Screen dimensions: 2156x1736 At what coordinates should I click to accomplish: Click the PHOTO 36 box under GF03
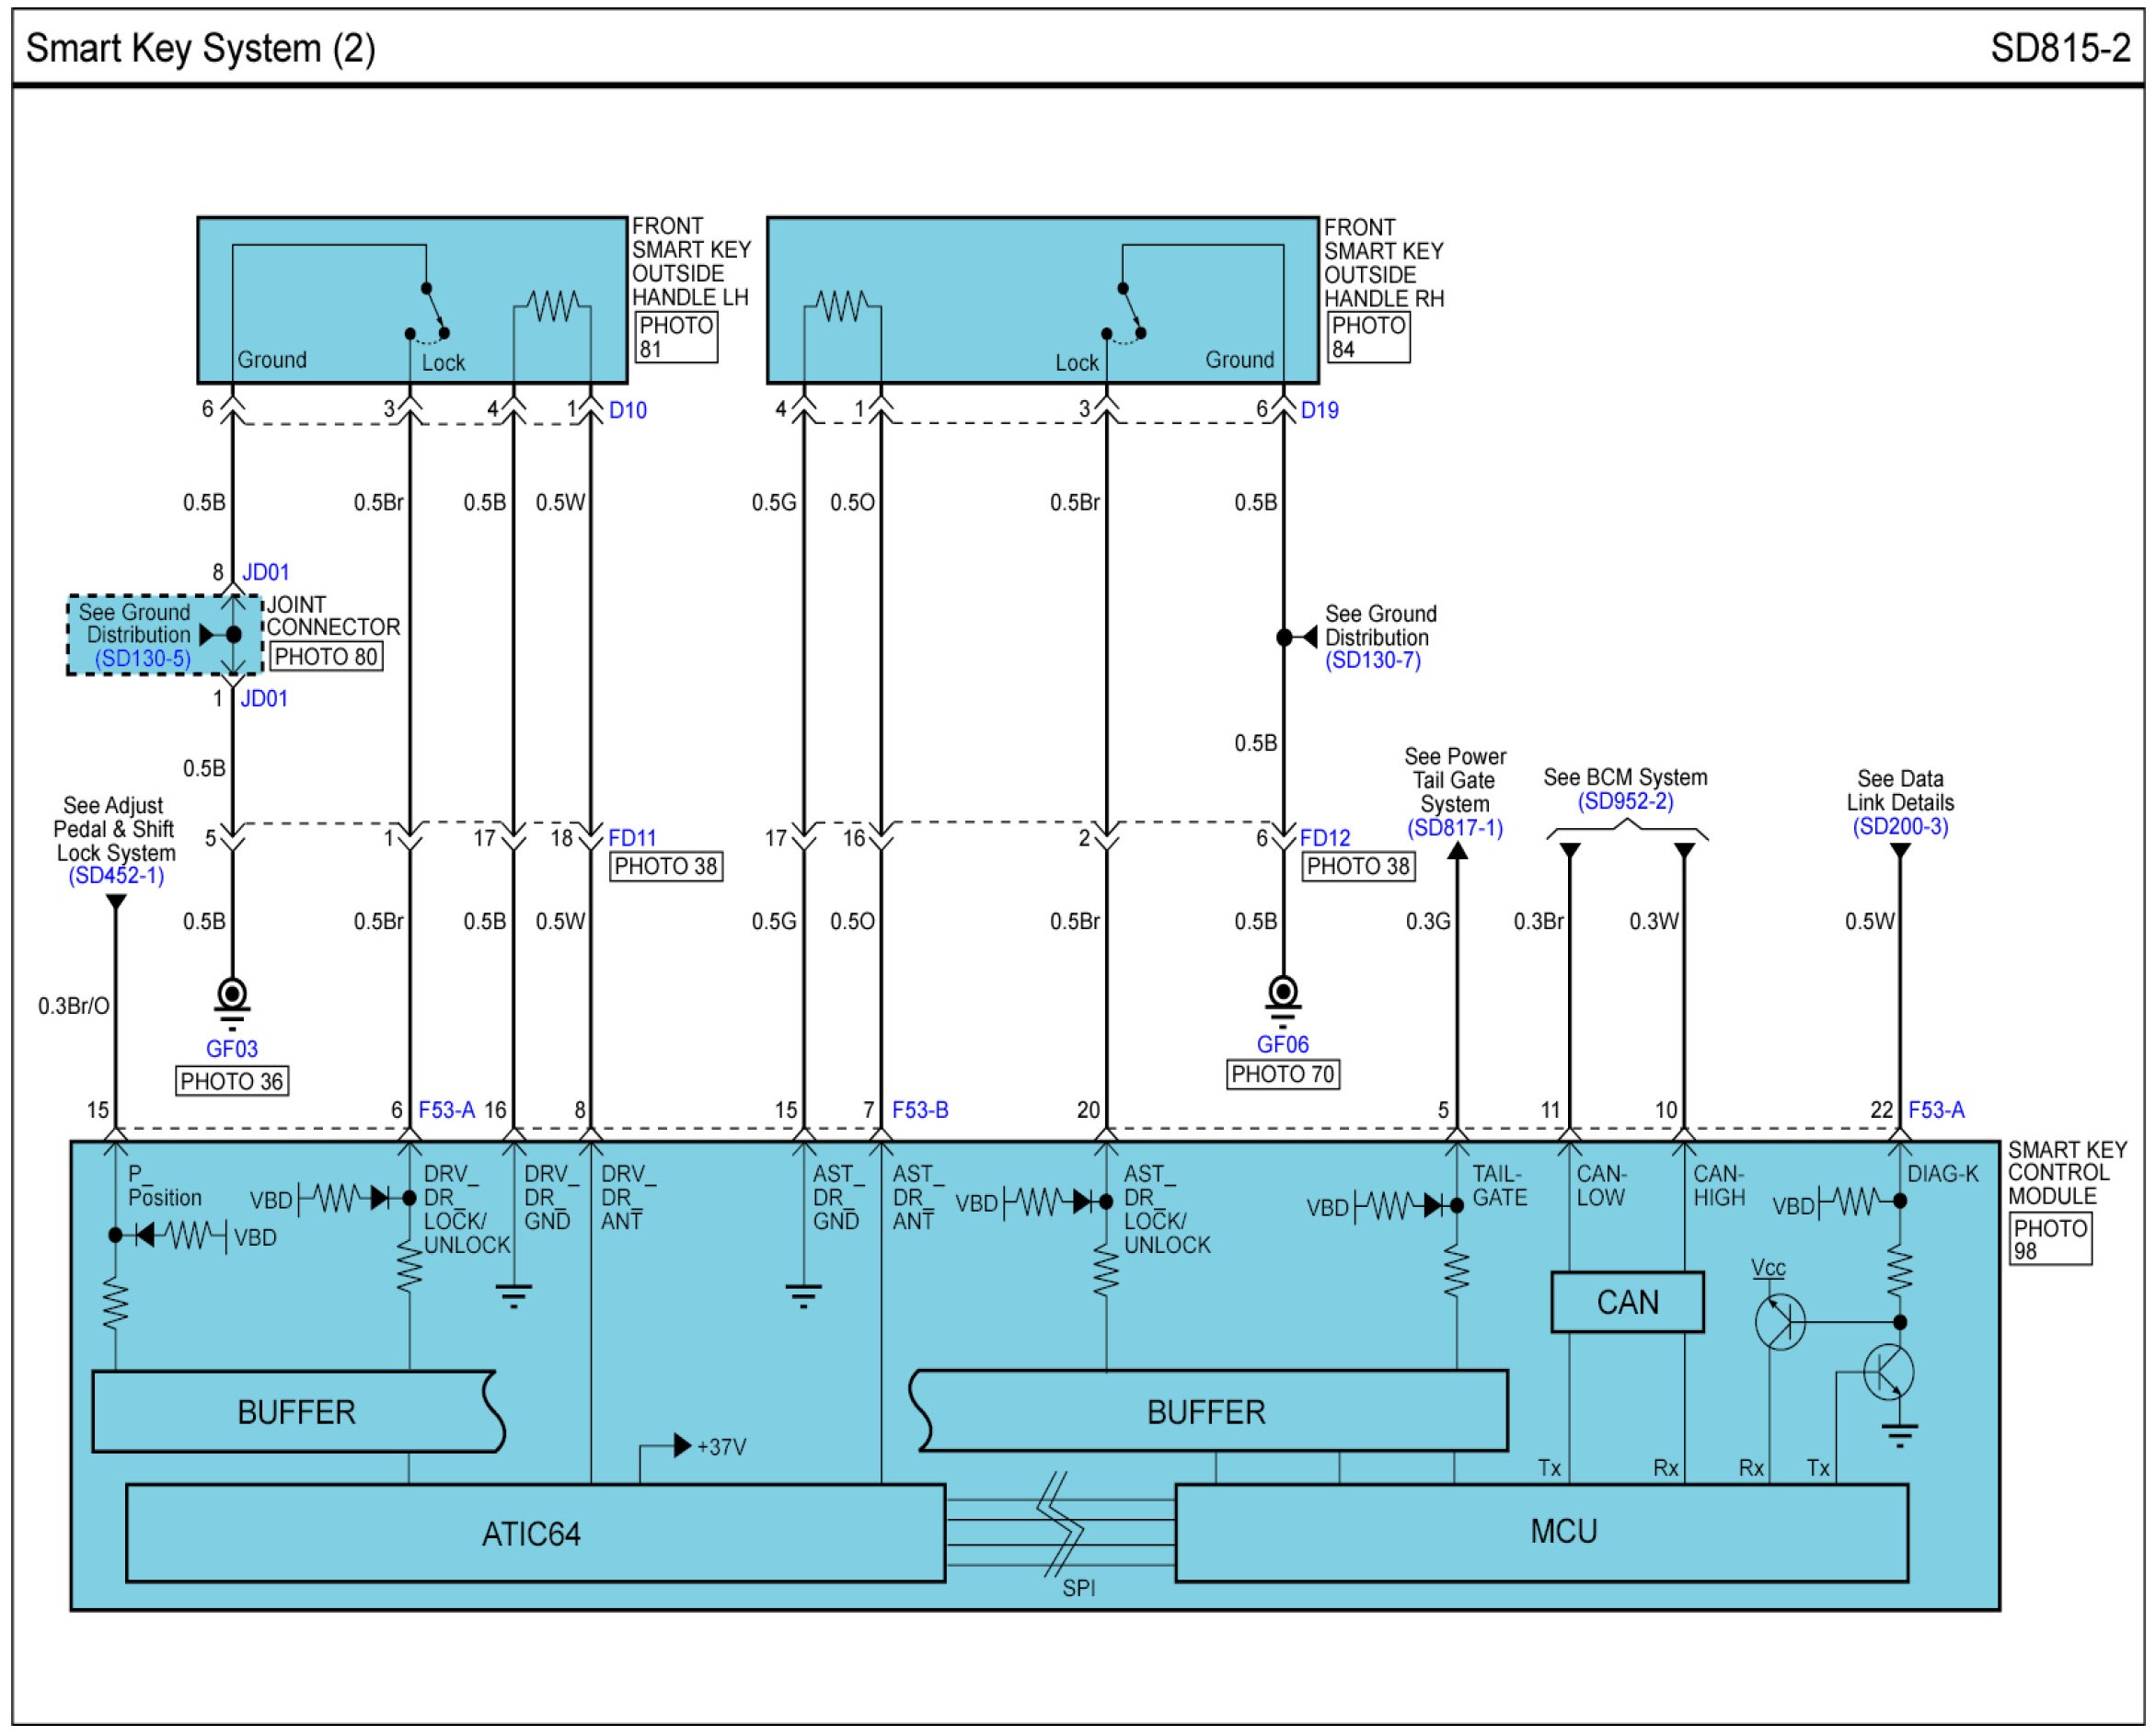232,1081
